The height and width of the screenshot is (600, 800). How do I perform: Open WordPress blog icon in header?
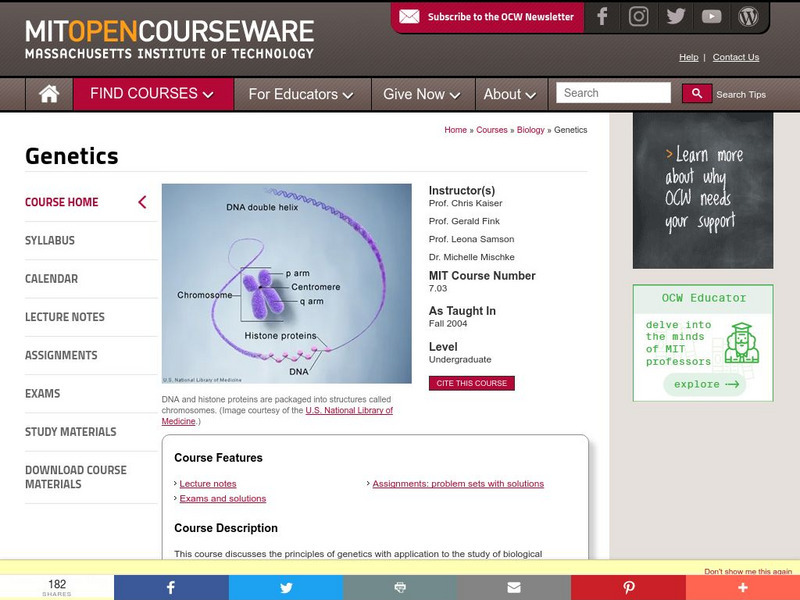coord(748,17)
